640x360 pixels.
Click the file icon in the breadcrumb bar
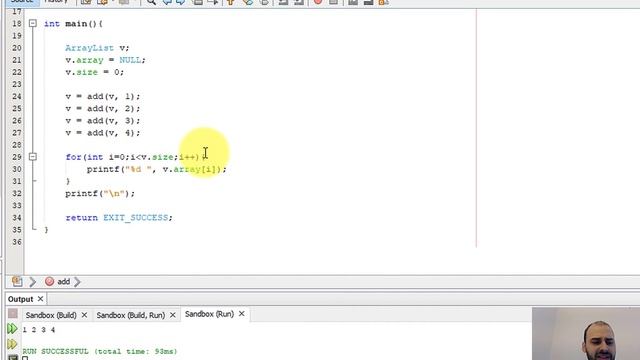pos(17,281)
